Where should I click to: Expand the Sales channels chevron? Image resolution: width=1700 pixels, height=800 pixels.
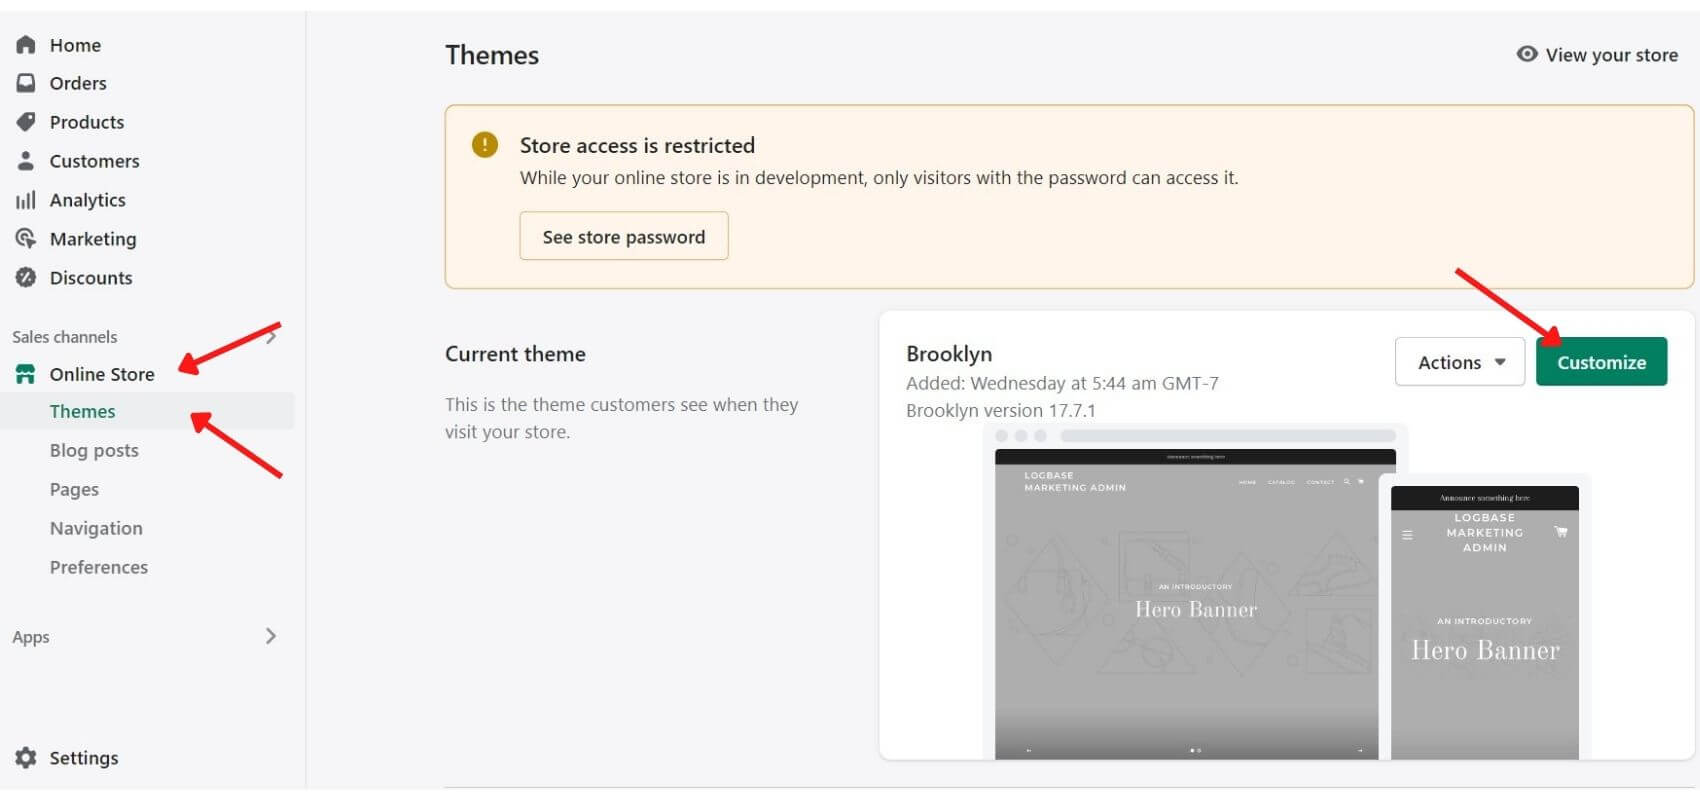pyautogui.click(x=271, y=337)
